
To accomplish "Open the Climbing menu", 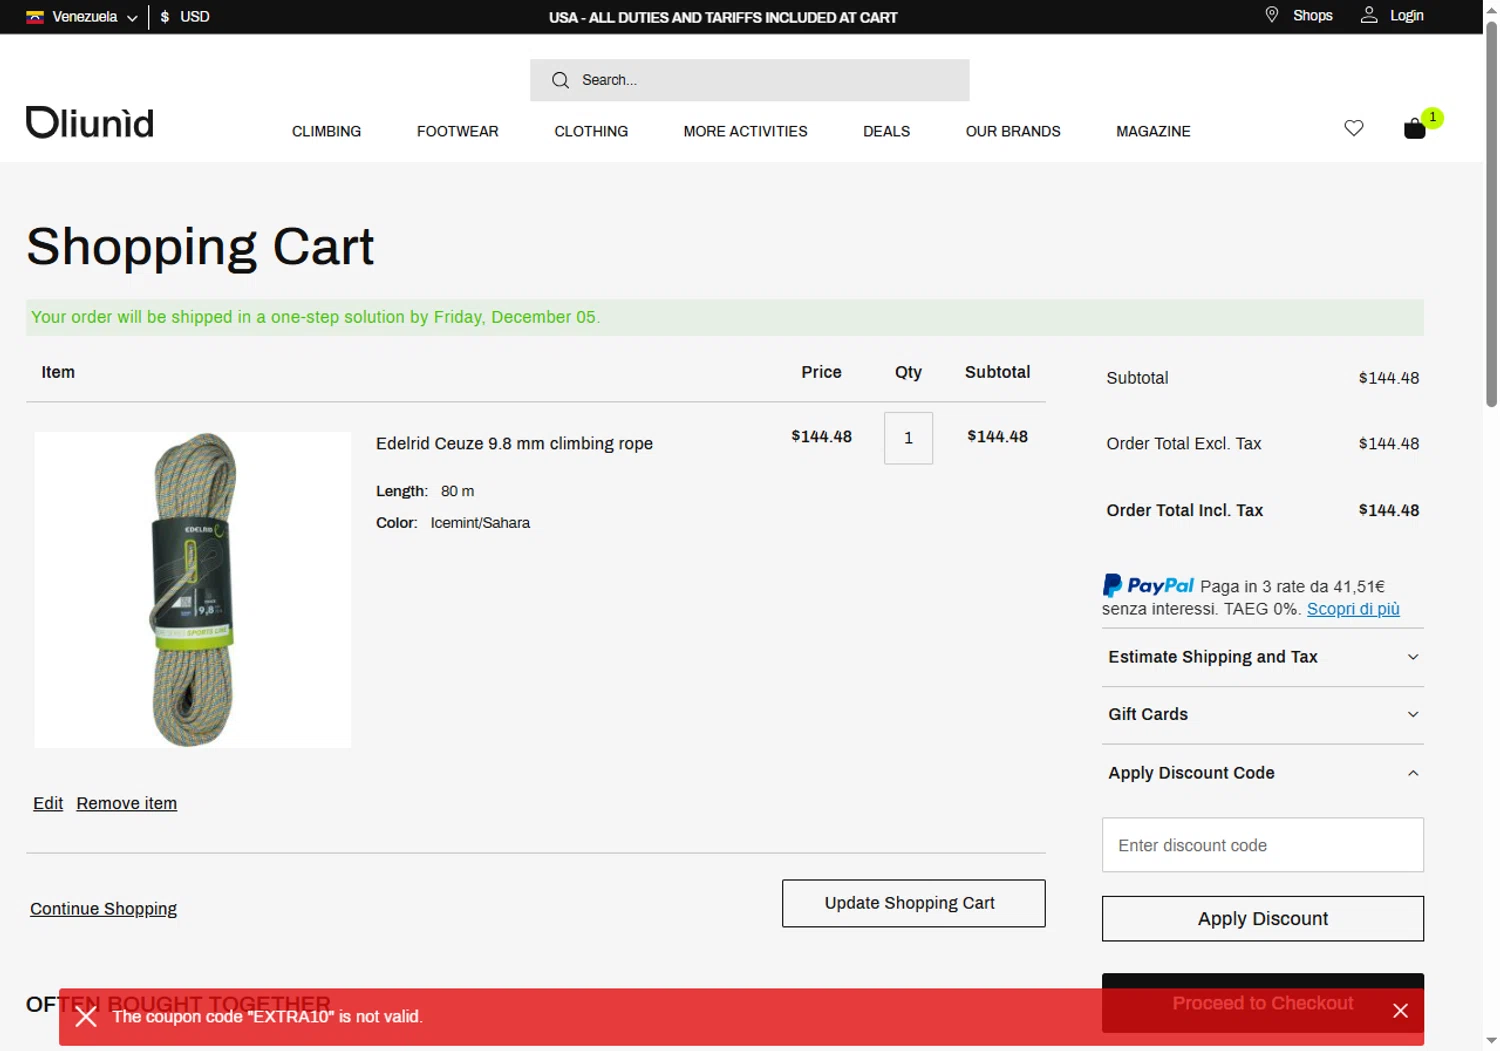I will (326, 131).
